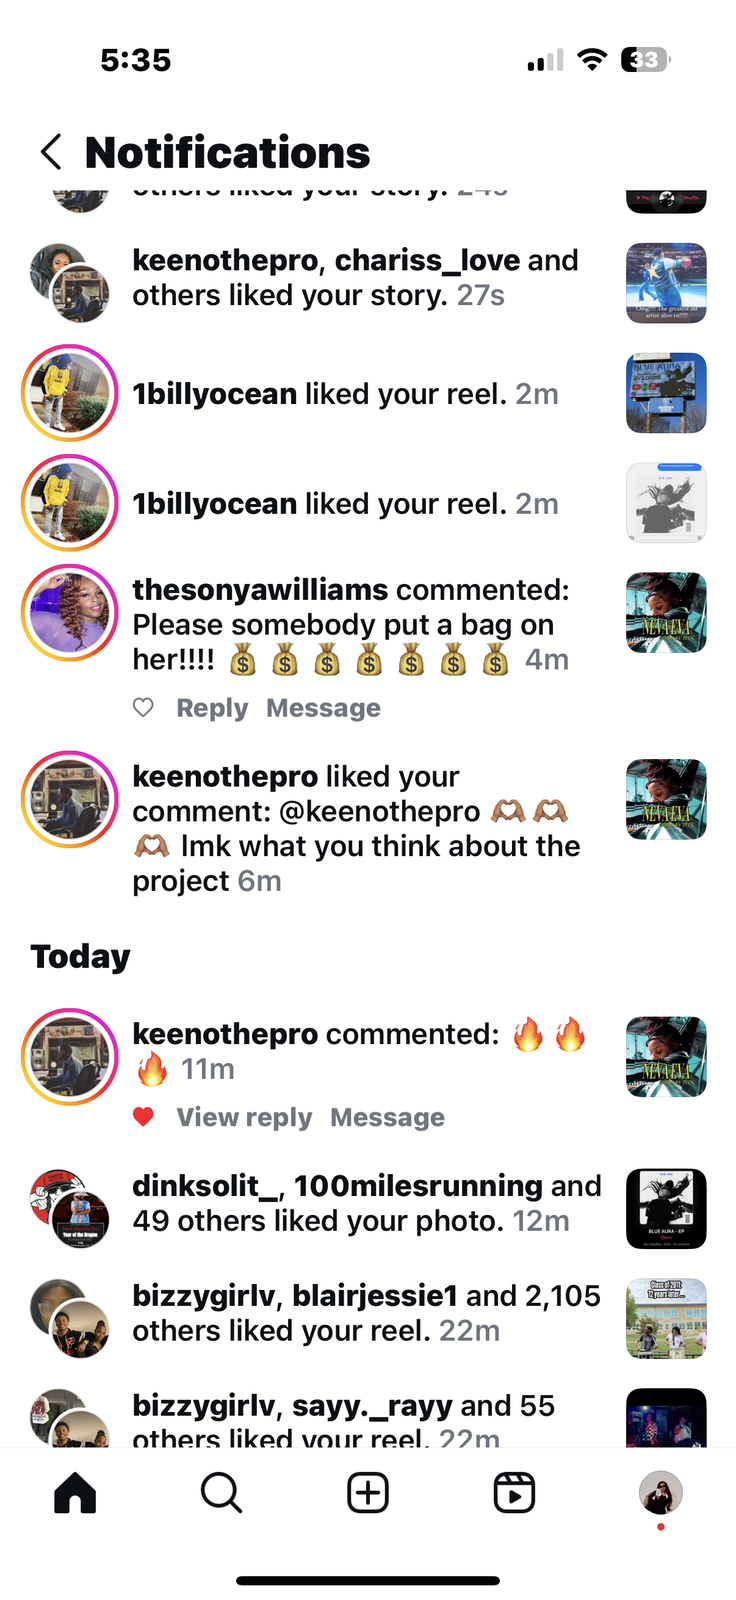Message thesonyawilliams from comment notification
This screenshot has width=736, height=1600.
coord(323,708)
